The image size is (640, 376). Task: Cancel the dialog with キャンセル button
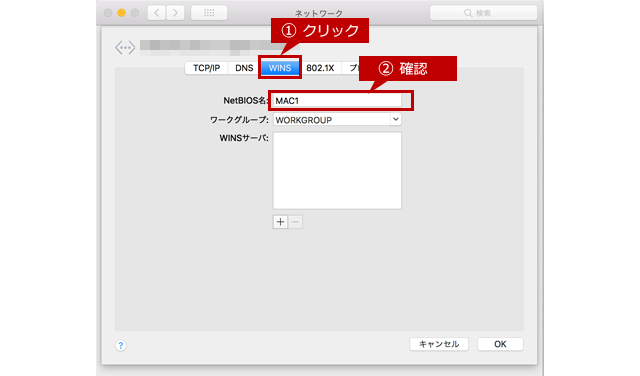pos(439,344)
